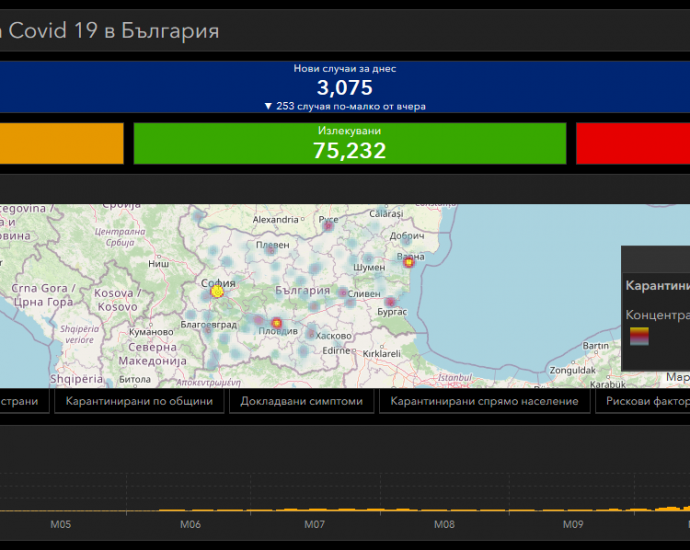Click the Ниш label on map
The width and height of the screenshot is (690, 550).
[158, 264]
